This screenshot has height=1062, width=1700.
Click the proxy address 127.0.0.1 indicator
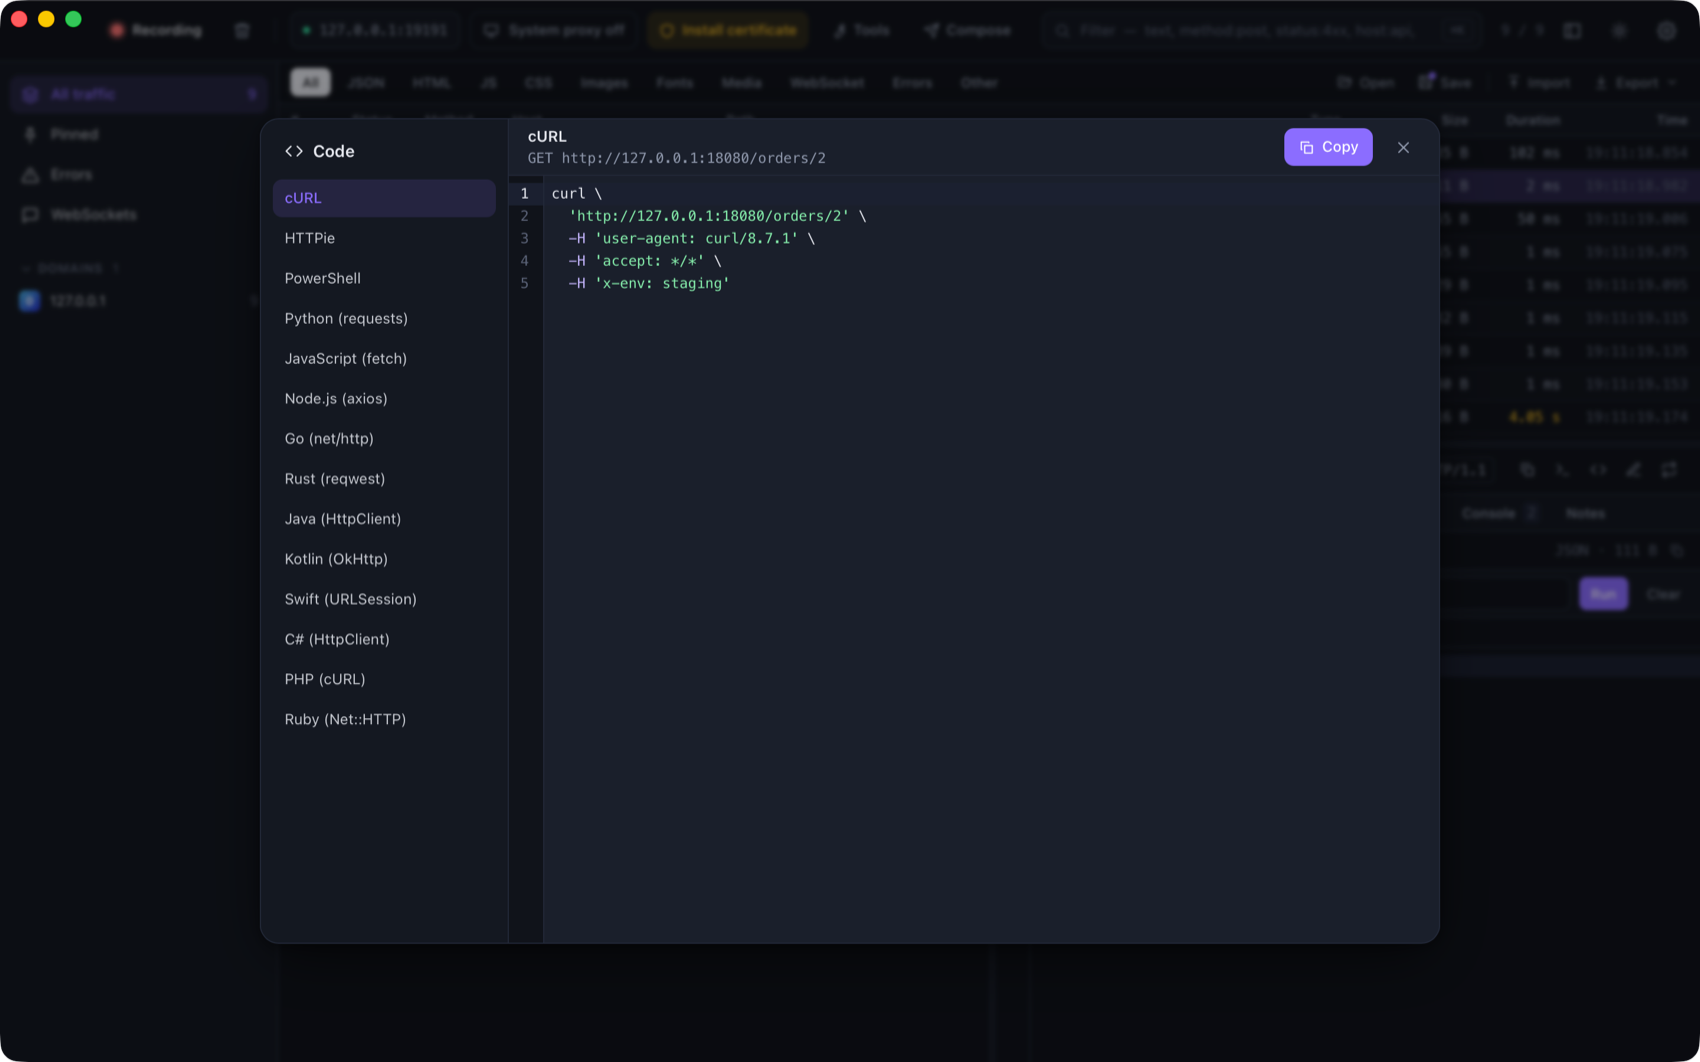tap(374, 30)
